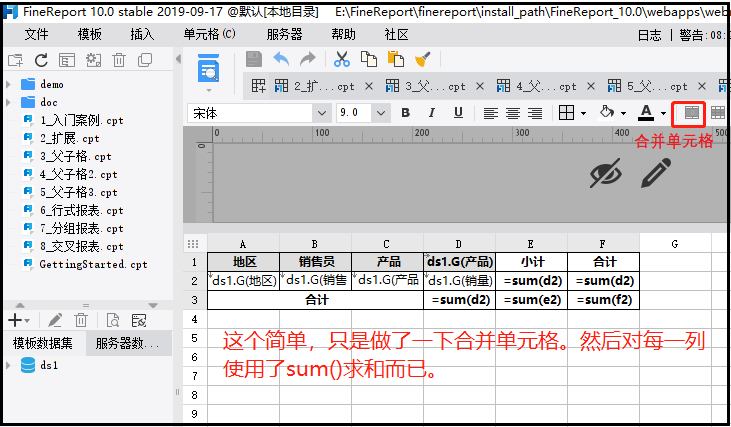Toggle bold formatting
Screen dimensions: 731x427
click(x=406, y=113)
